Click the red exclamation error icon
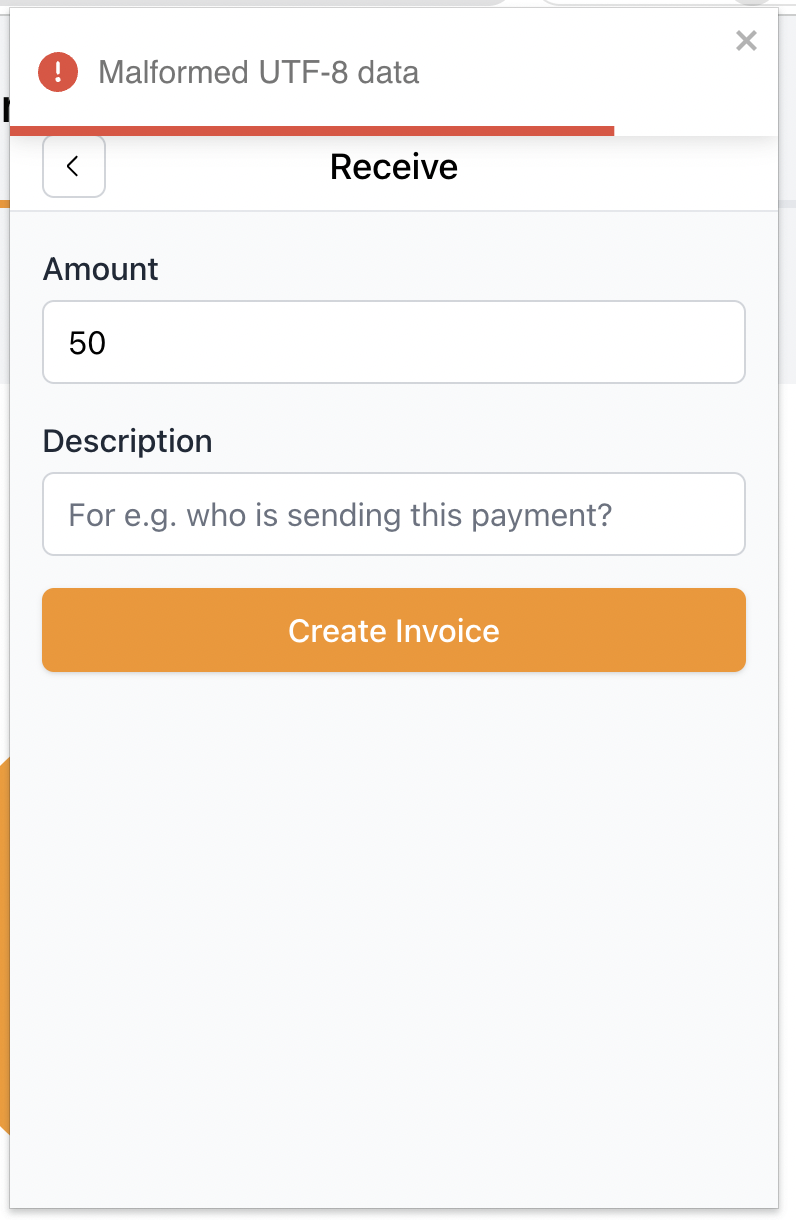The image size is (796, 1220). tap(58, 72)
